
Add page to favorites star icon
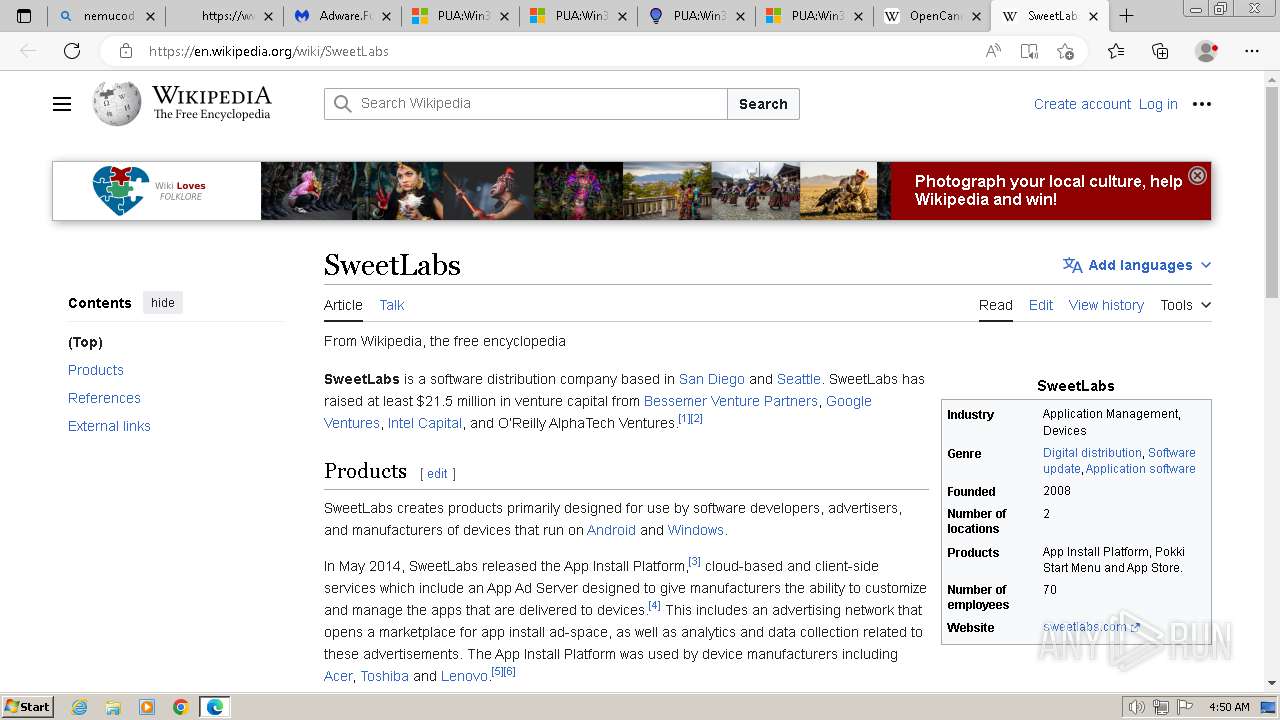[1065, 51]
